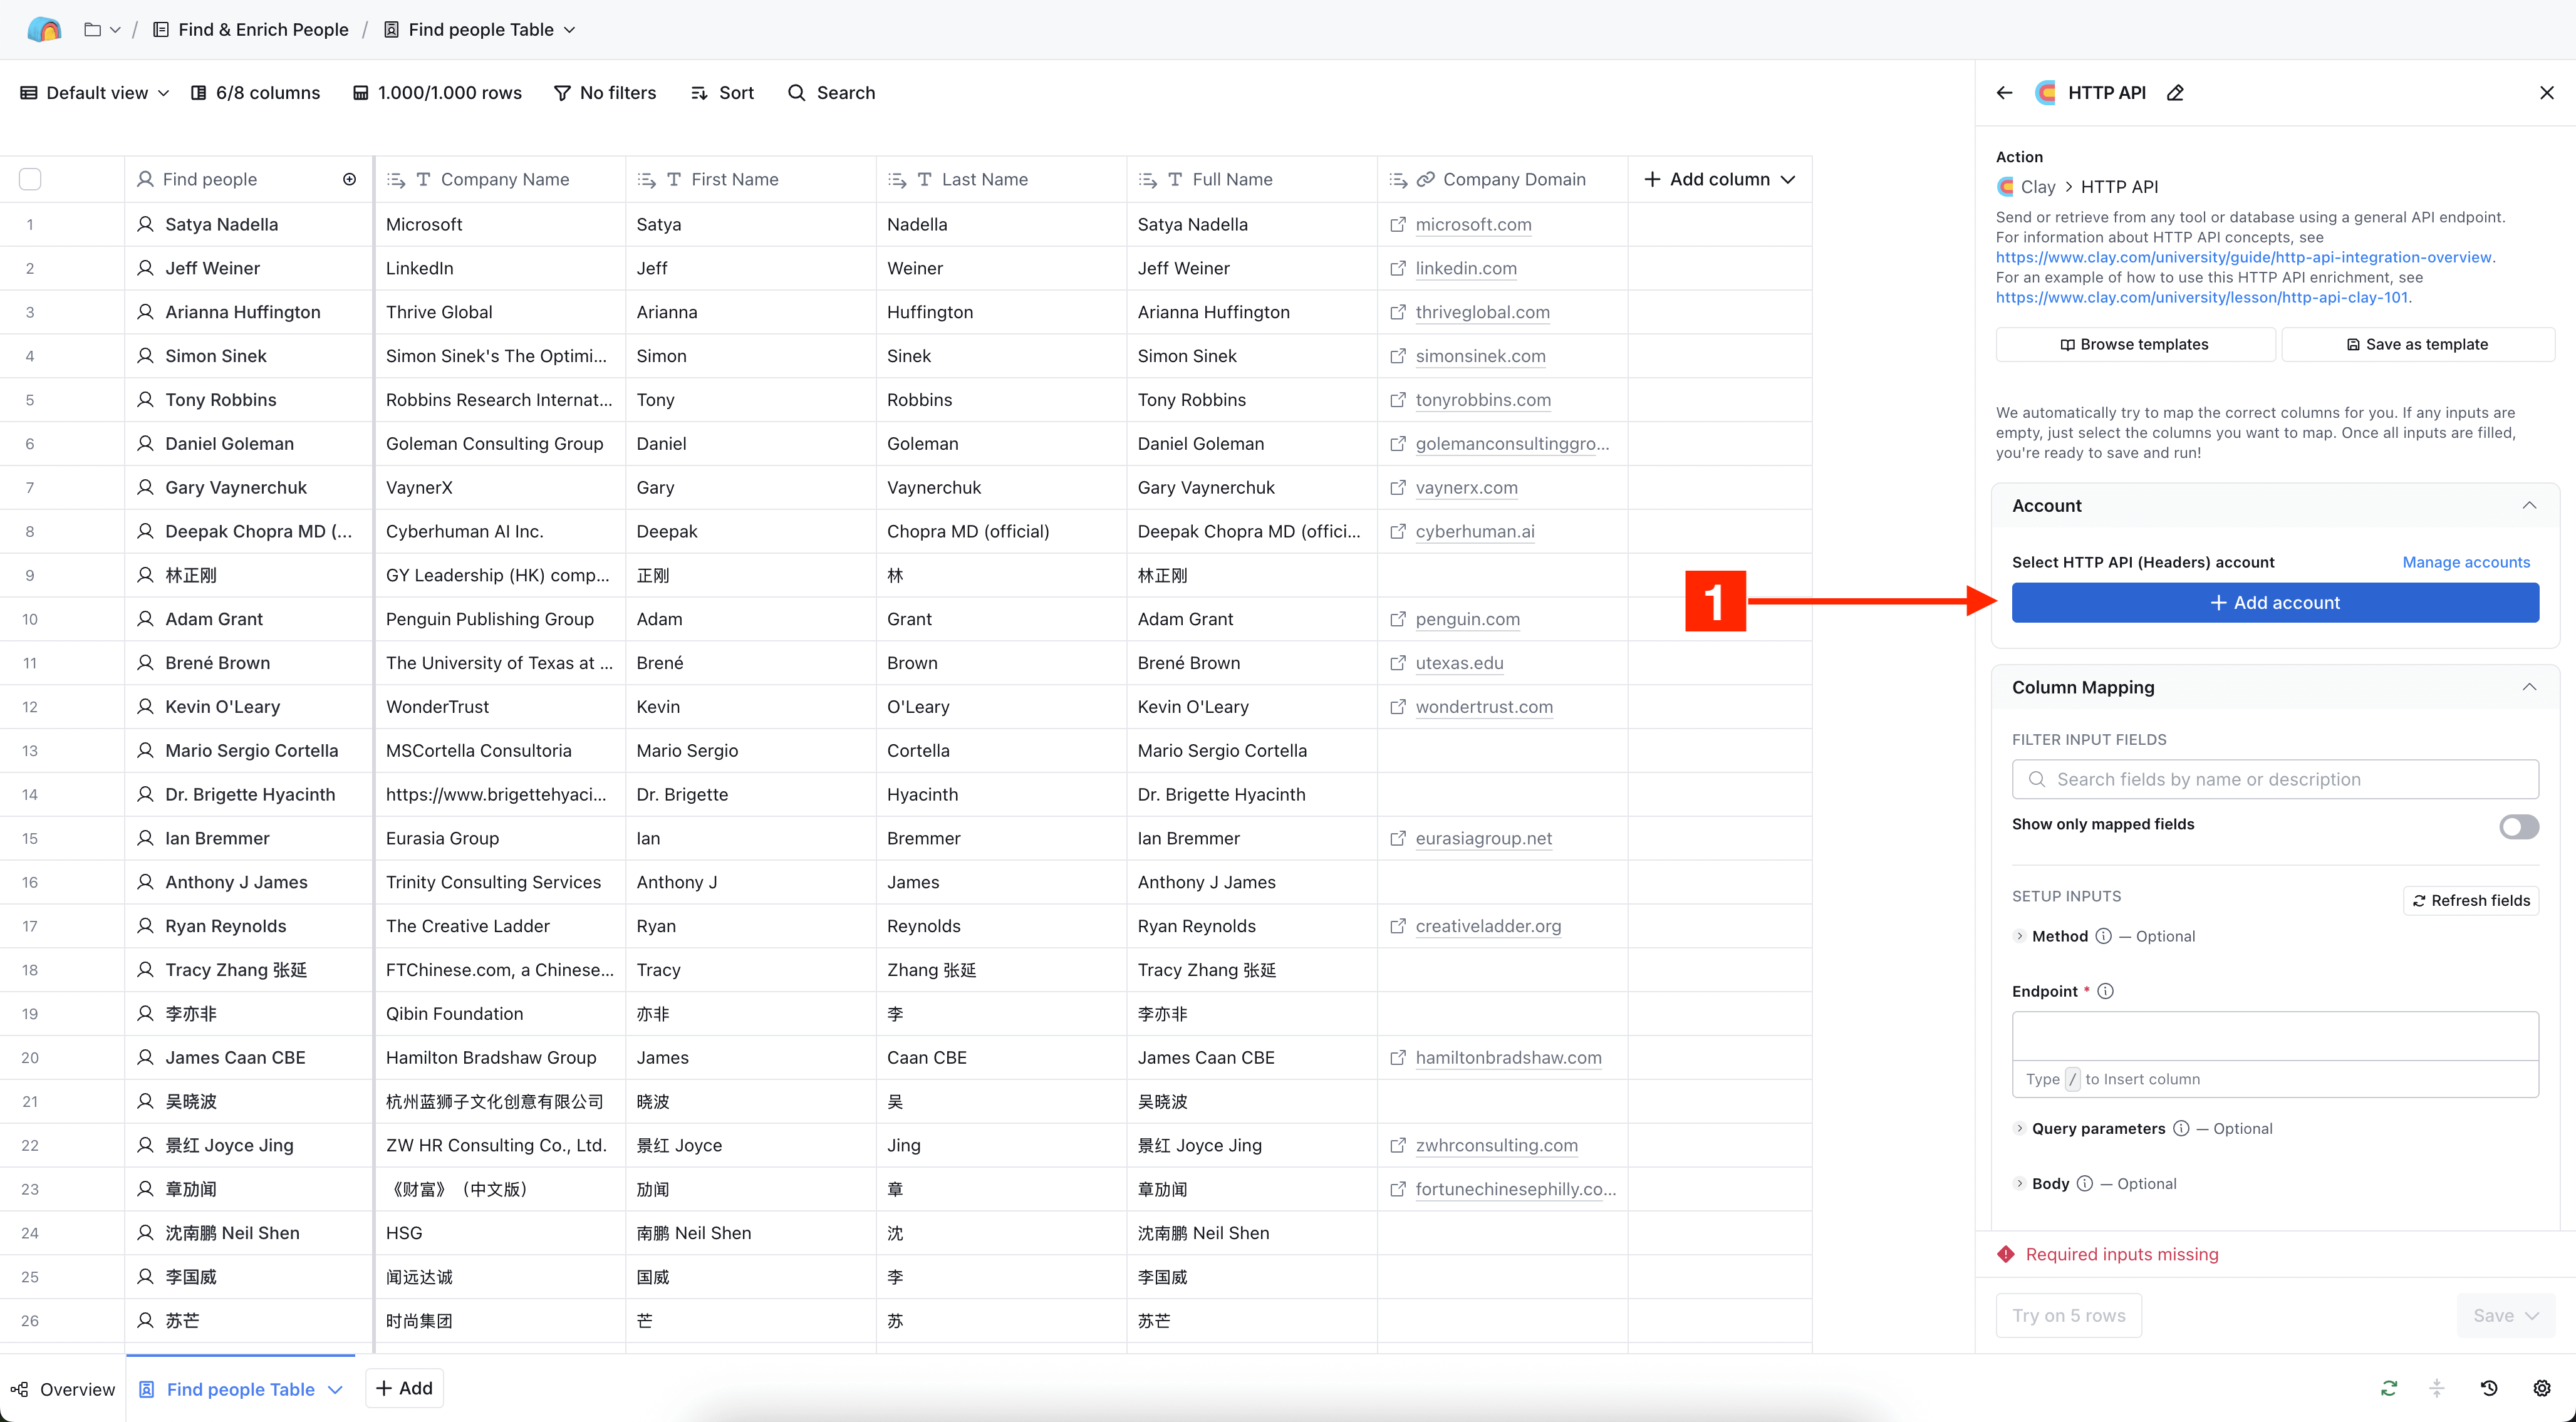Click person icon beside Satya Nadella
The image size is (2576, 1422).
coord(145,224)
